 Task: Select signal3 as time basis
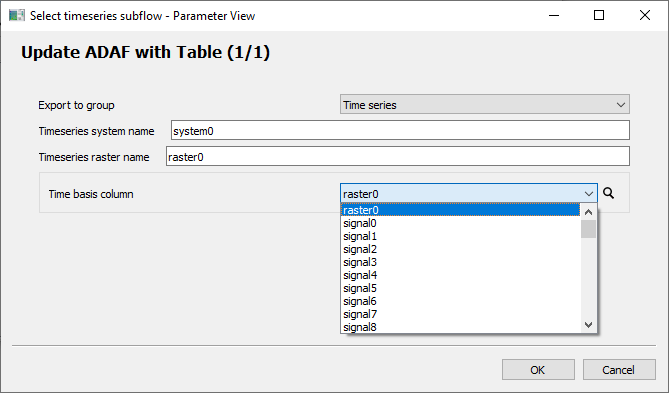coord(460,262)
